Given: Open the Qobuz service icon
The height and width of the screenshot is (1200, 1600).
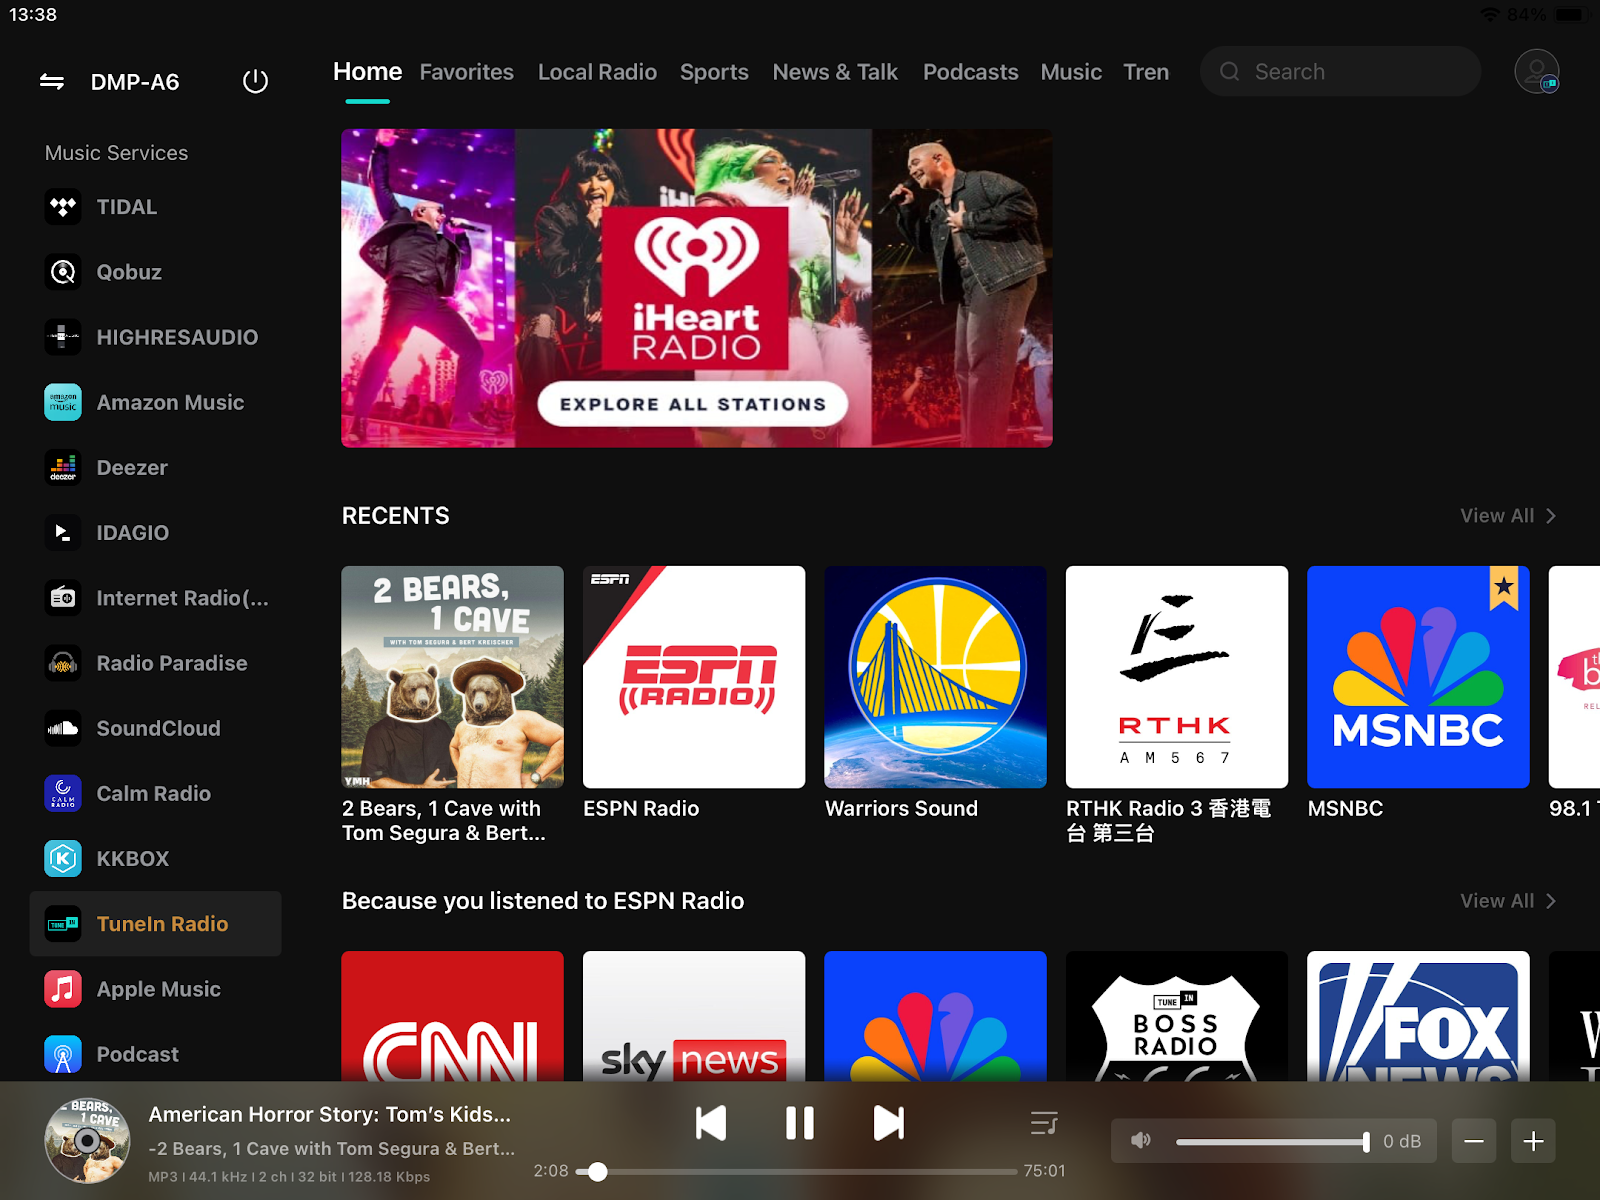Looking at the screenshot, I should point(63,272).
